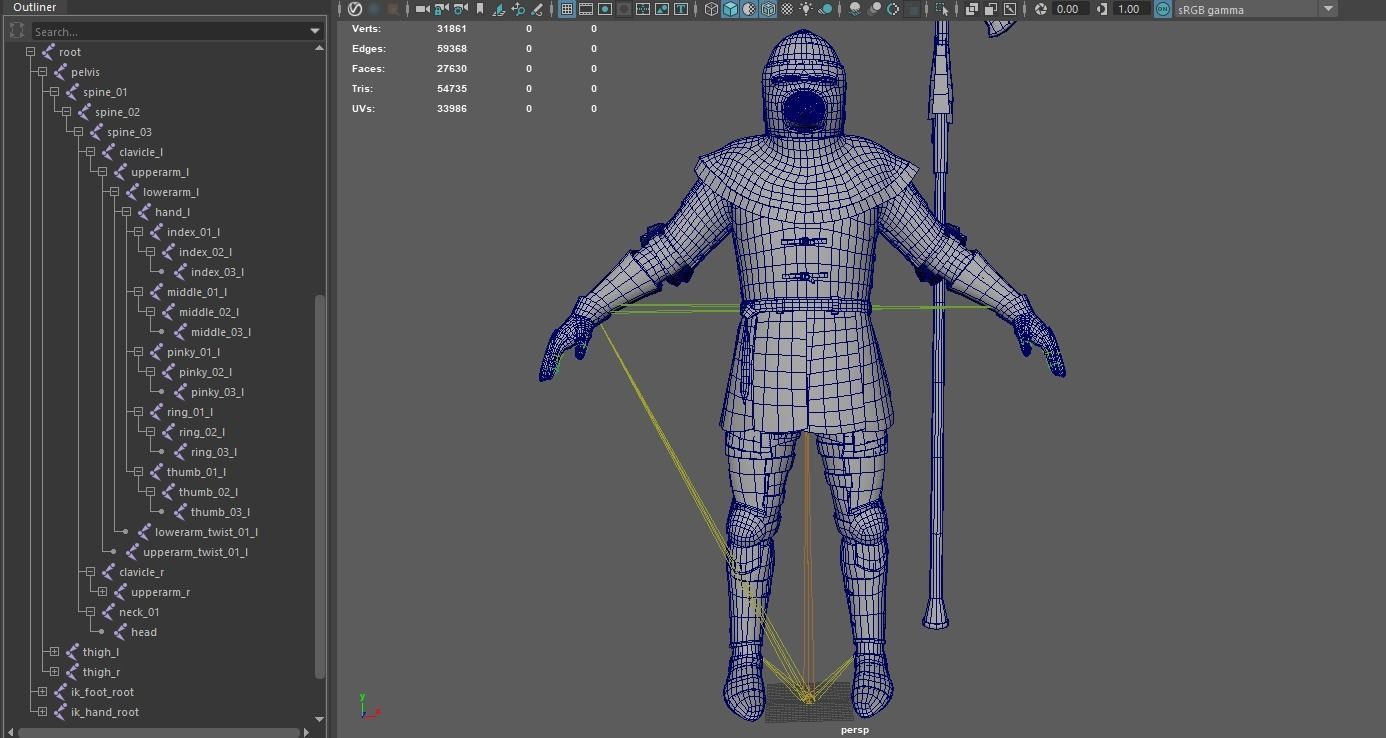Click the Shadows icon
This screenshot has height=738, width=1386.
click(x=825, y=9)
